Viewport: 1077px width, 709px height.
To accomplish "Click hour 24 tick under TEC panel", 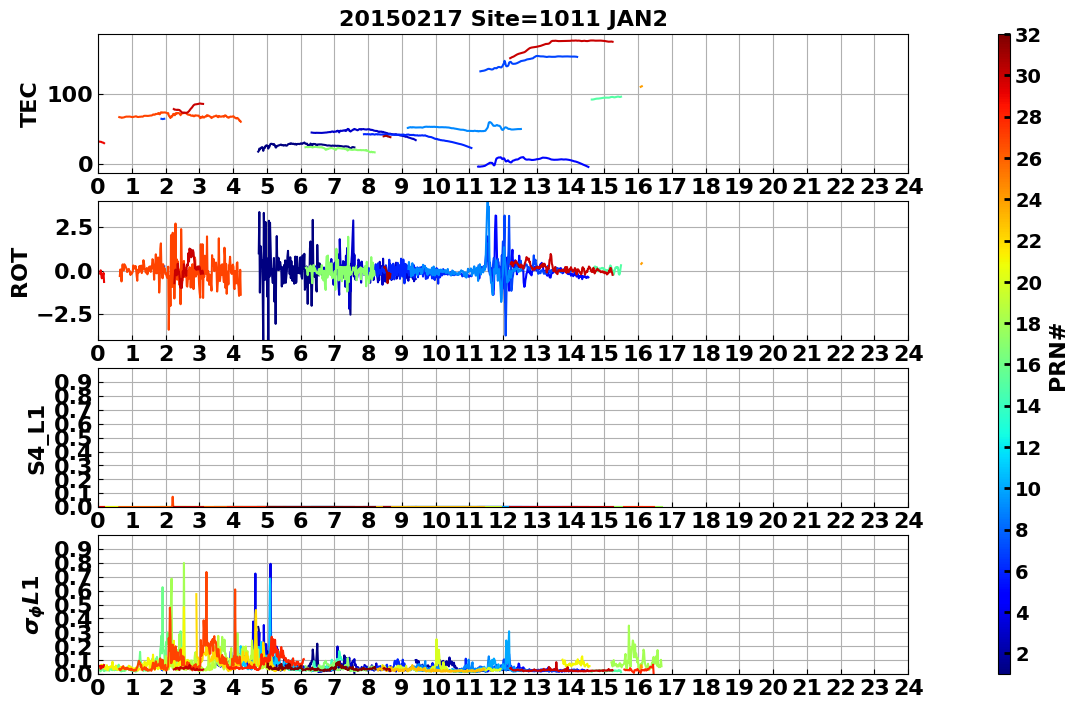I will [909, 186].
